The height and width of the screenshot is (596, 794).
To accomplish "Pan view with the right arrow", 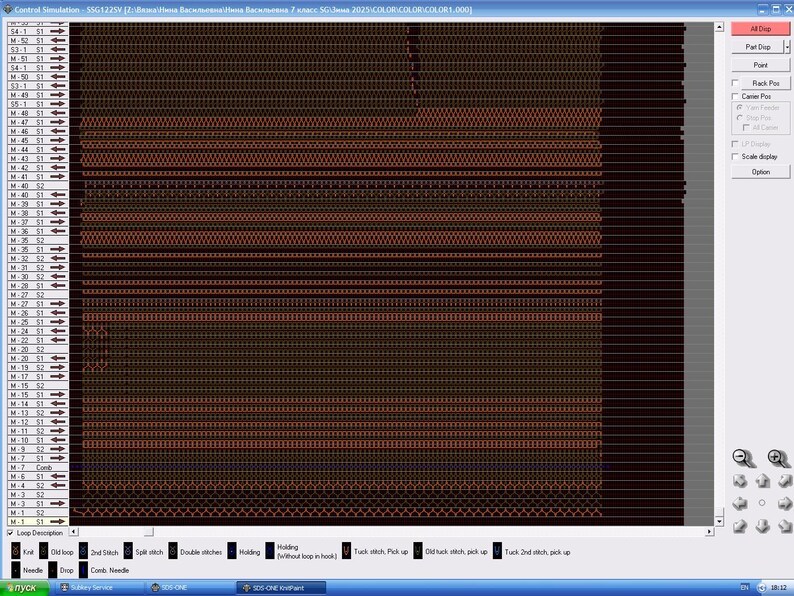I will (784, 503).
